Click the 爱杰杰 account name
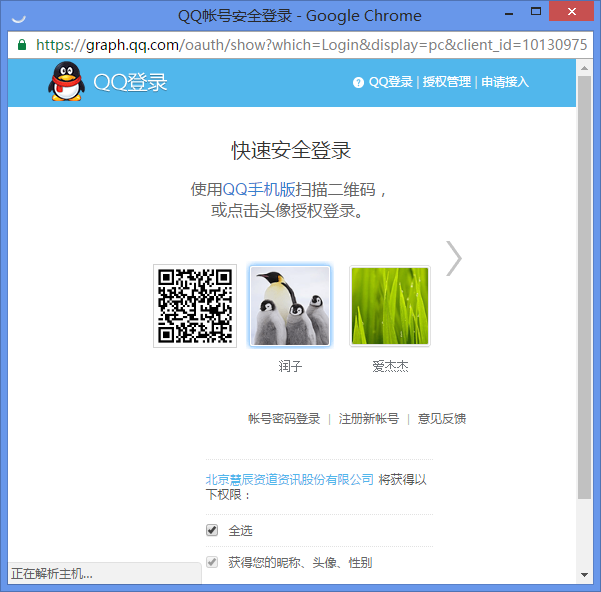Image resolution: width=601 pixels, height=592 pixels. pyautogui.click(x=390, y=366)
